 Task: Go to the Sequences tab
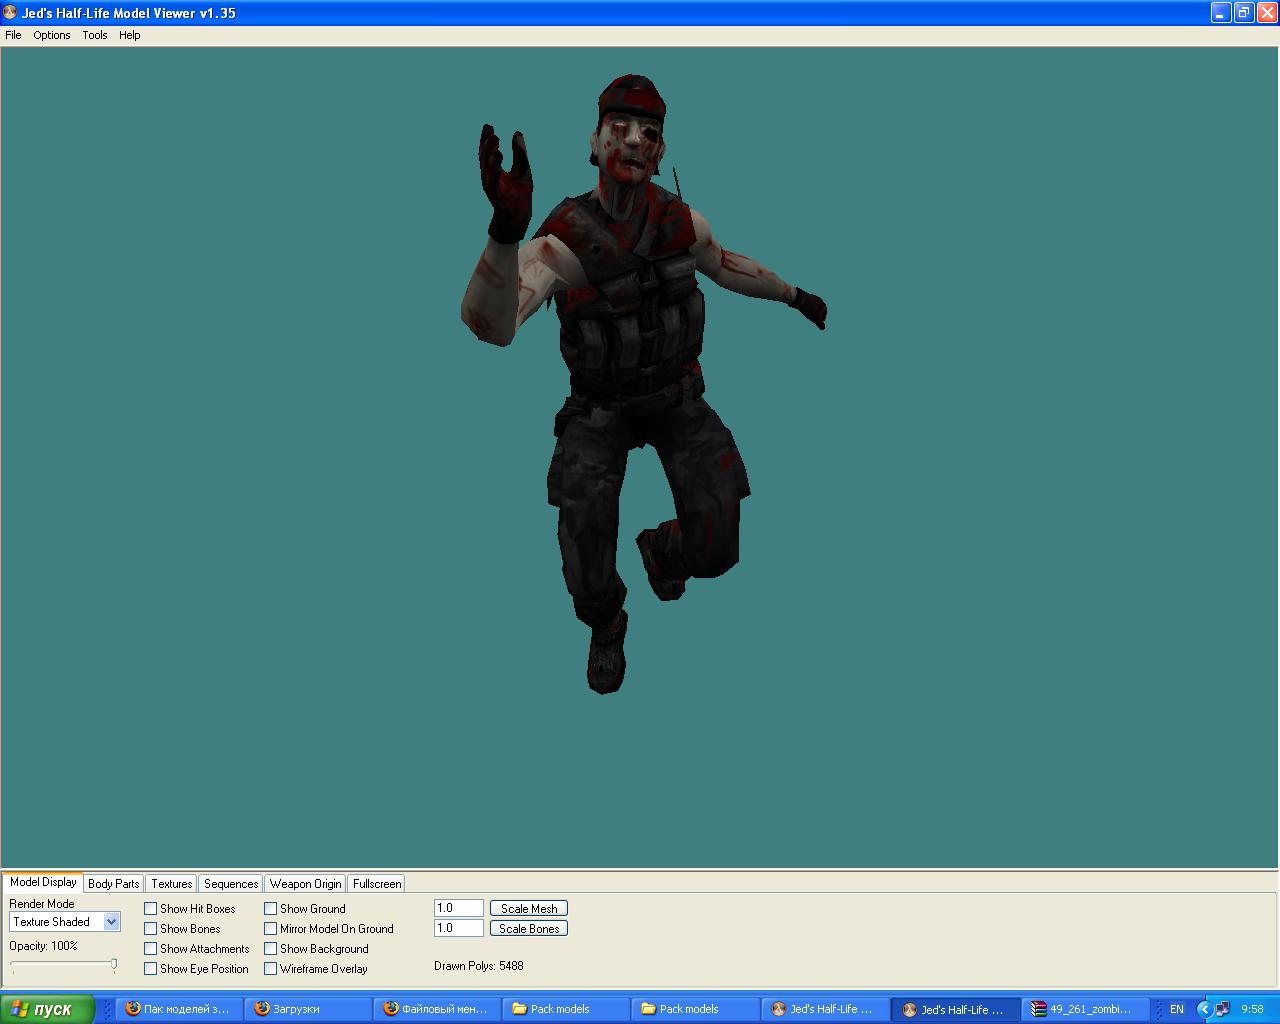pos(231,884)
